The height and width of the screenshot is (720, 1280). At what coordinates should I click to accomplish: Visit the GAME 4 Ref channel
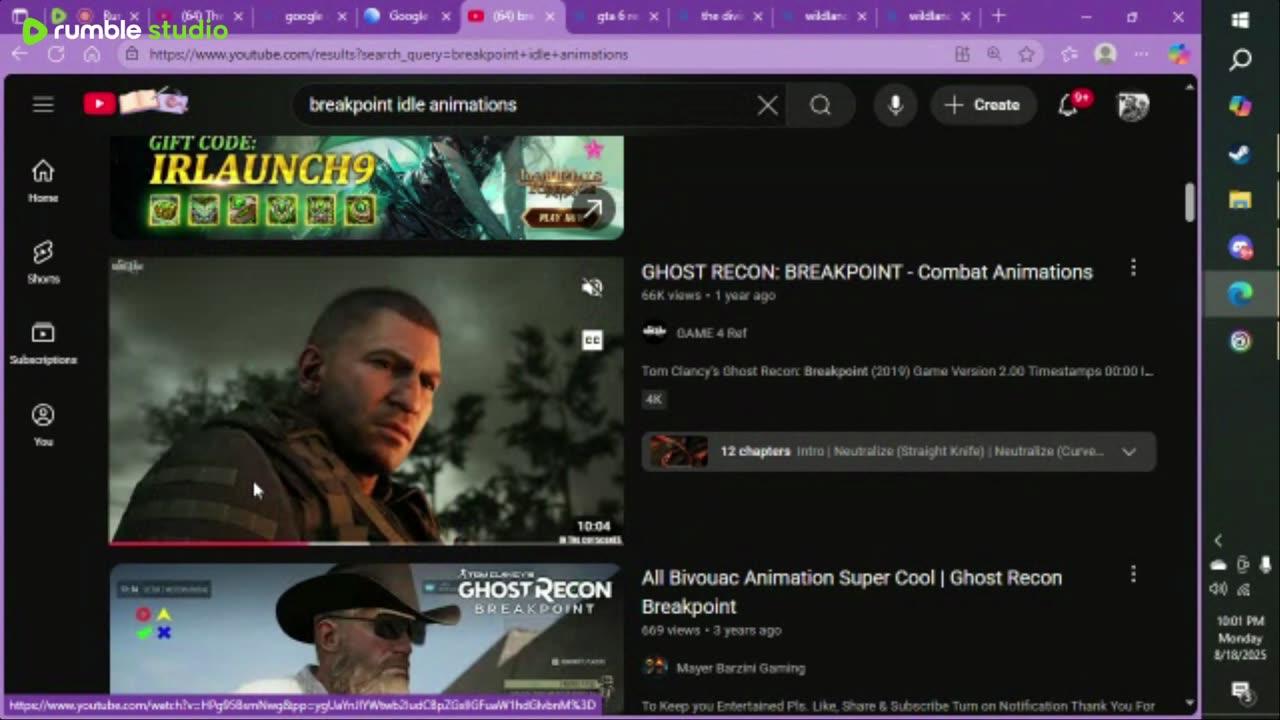pos(712,333)
